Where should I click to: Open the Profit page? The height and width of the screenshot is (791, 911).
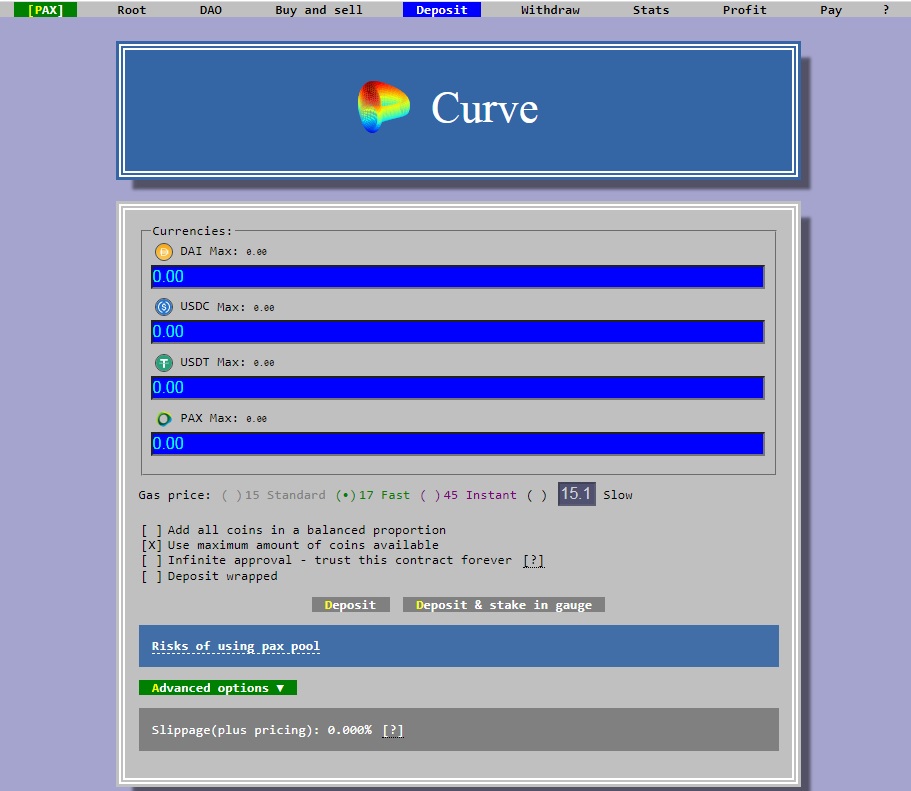point(744,10)
